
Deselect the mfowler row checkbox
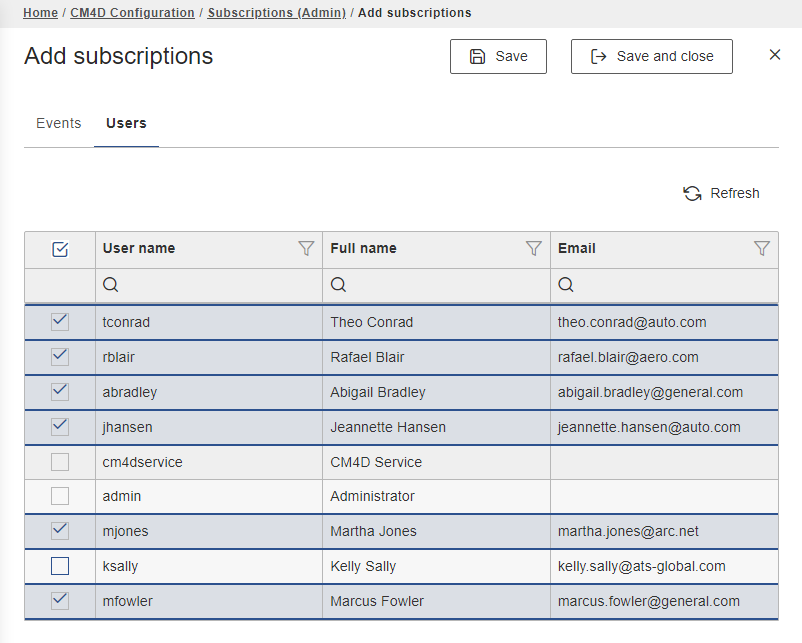pyautogui.click(x=60, y=601)
